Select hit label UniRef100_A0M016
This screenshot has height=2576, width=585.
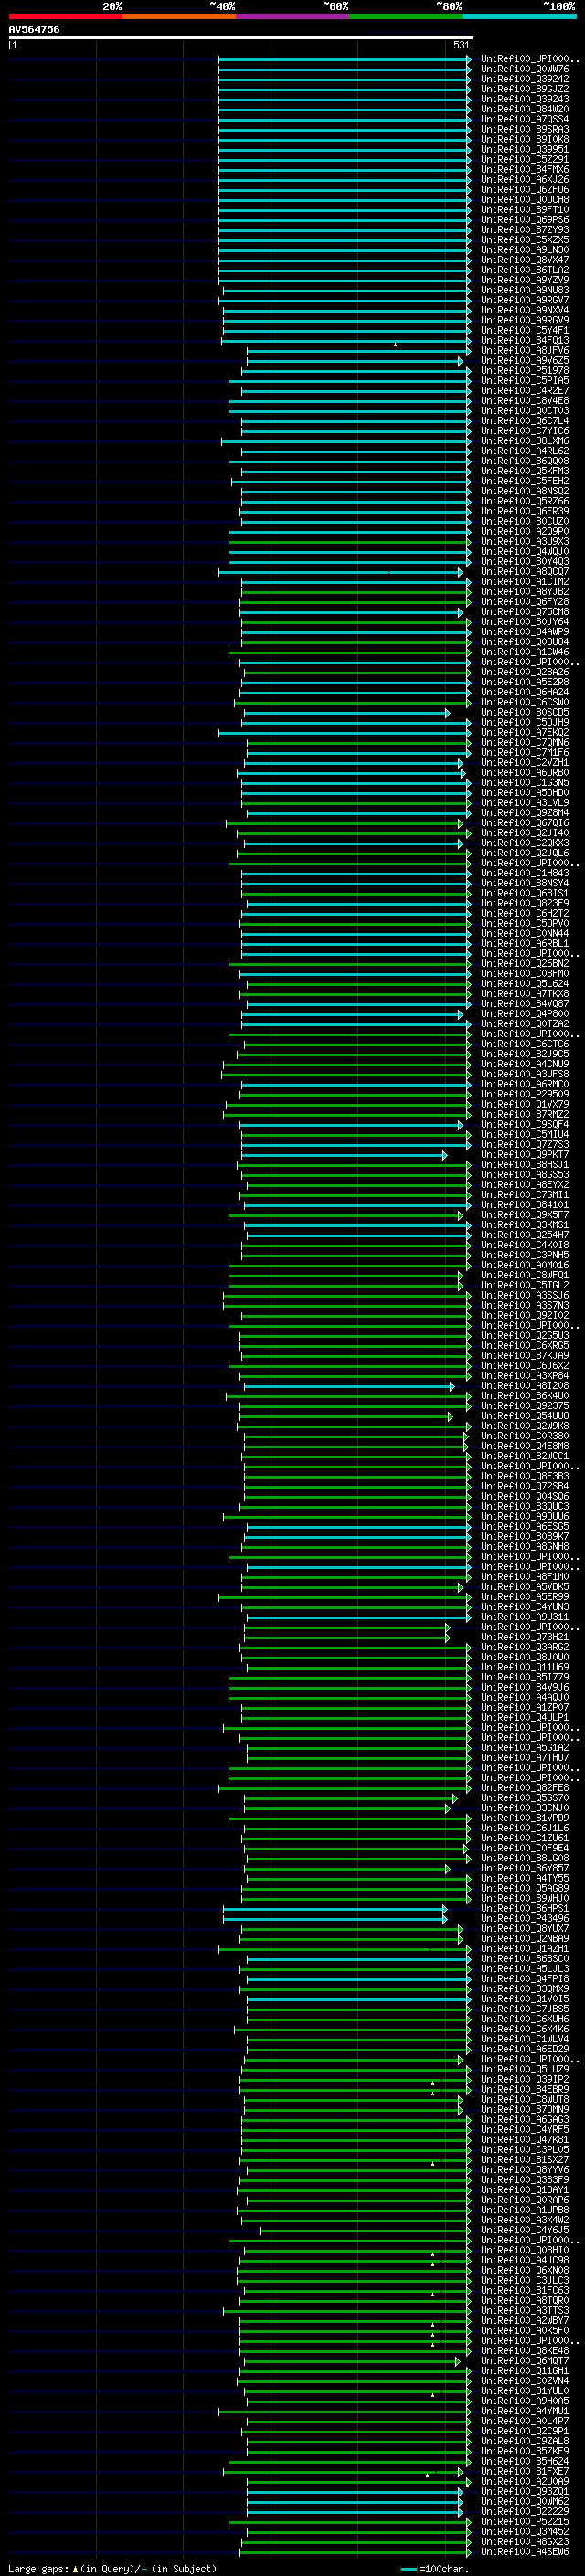tap(525, 1265)
